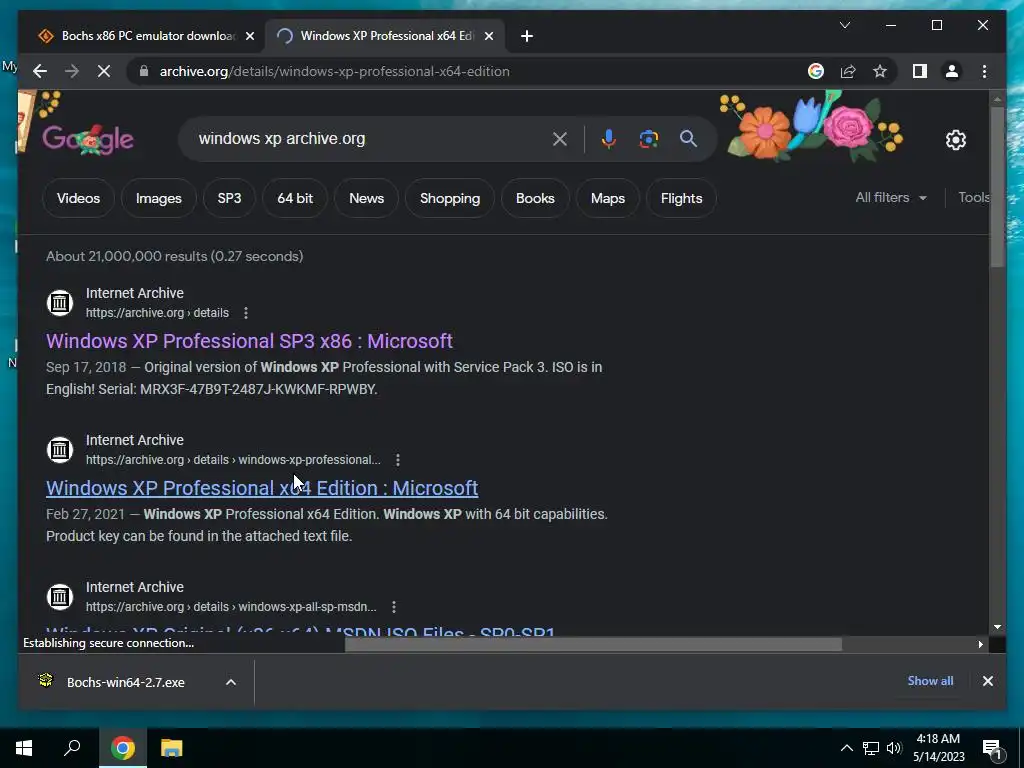Screen dimensions: 1024x768
Task: Open new browser tab
Action: (x=526, y=36)
